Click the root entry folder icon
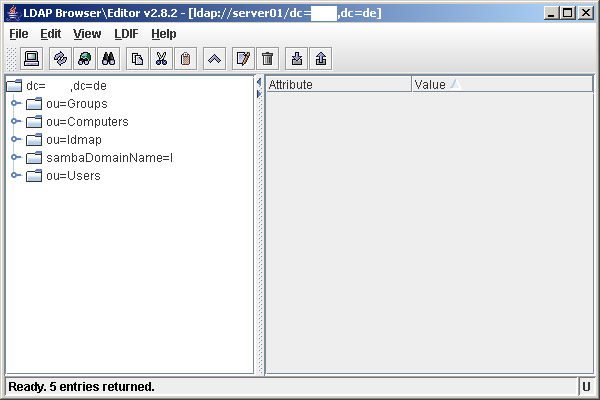The width and height of the screenshot is (600, 400). tap(14, 85)
